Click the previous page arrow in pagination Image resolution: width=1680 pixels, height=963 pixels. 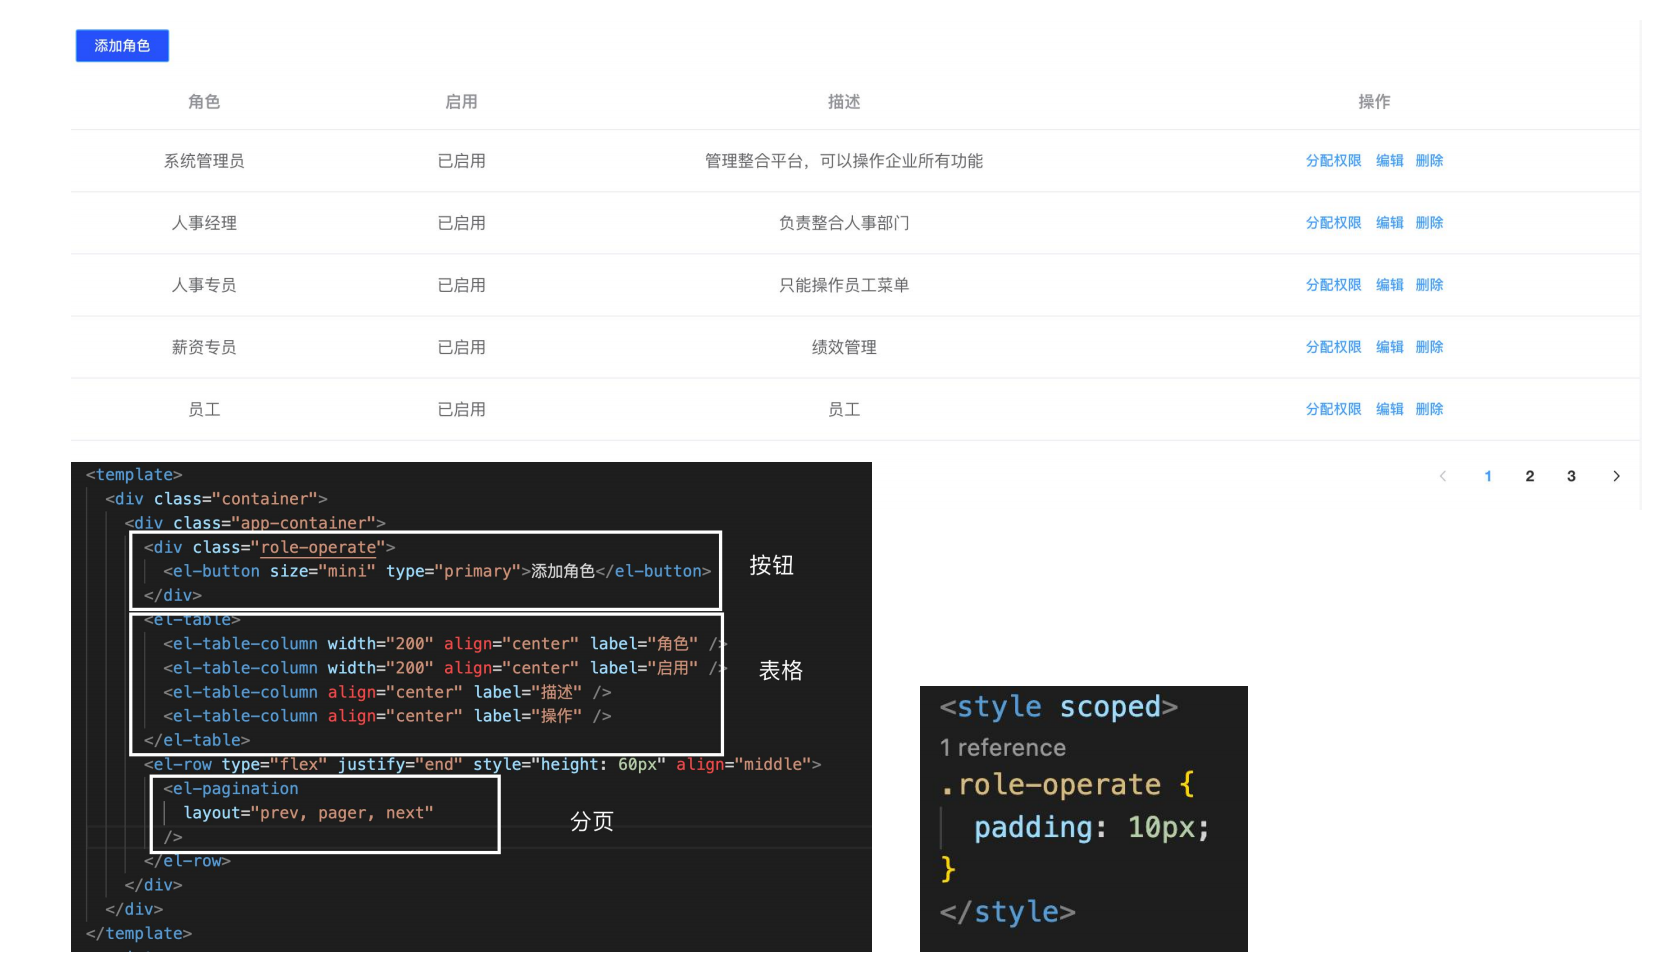tap(1443, 476)
